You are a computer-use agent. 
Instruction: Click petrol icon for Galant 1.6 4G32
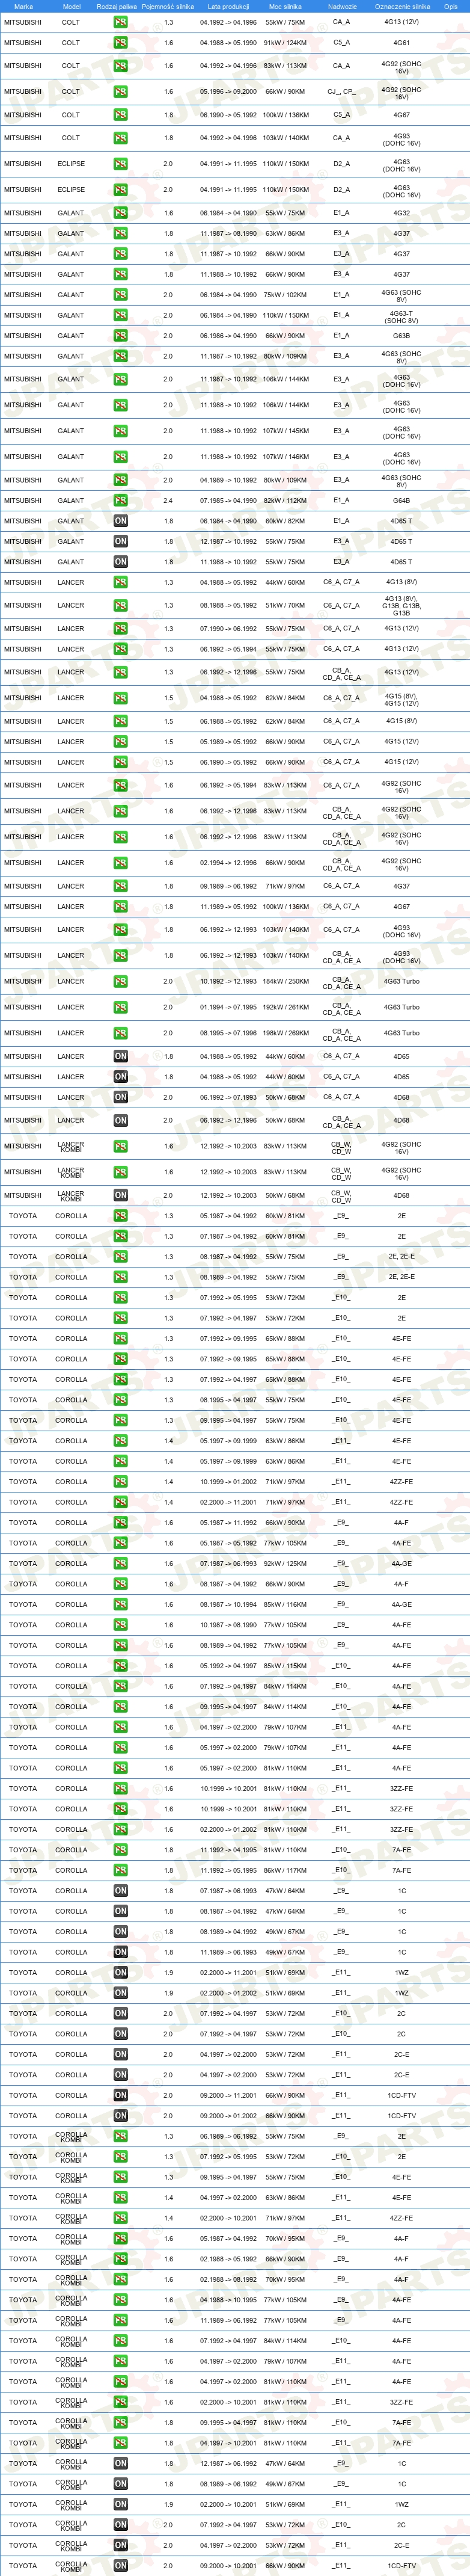[x=120, y=213]
